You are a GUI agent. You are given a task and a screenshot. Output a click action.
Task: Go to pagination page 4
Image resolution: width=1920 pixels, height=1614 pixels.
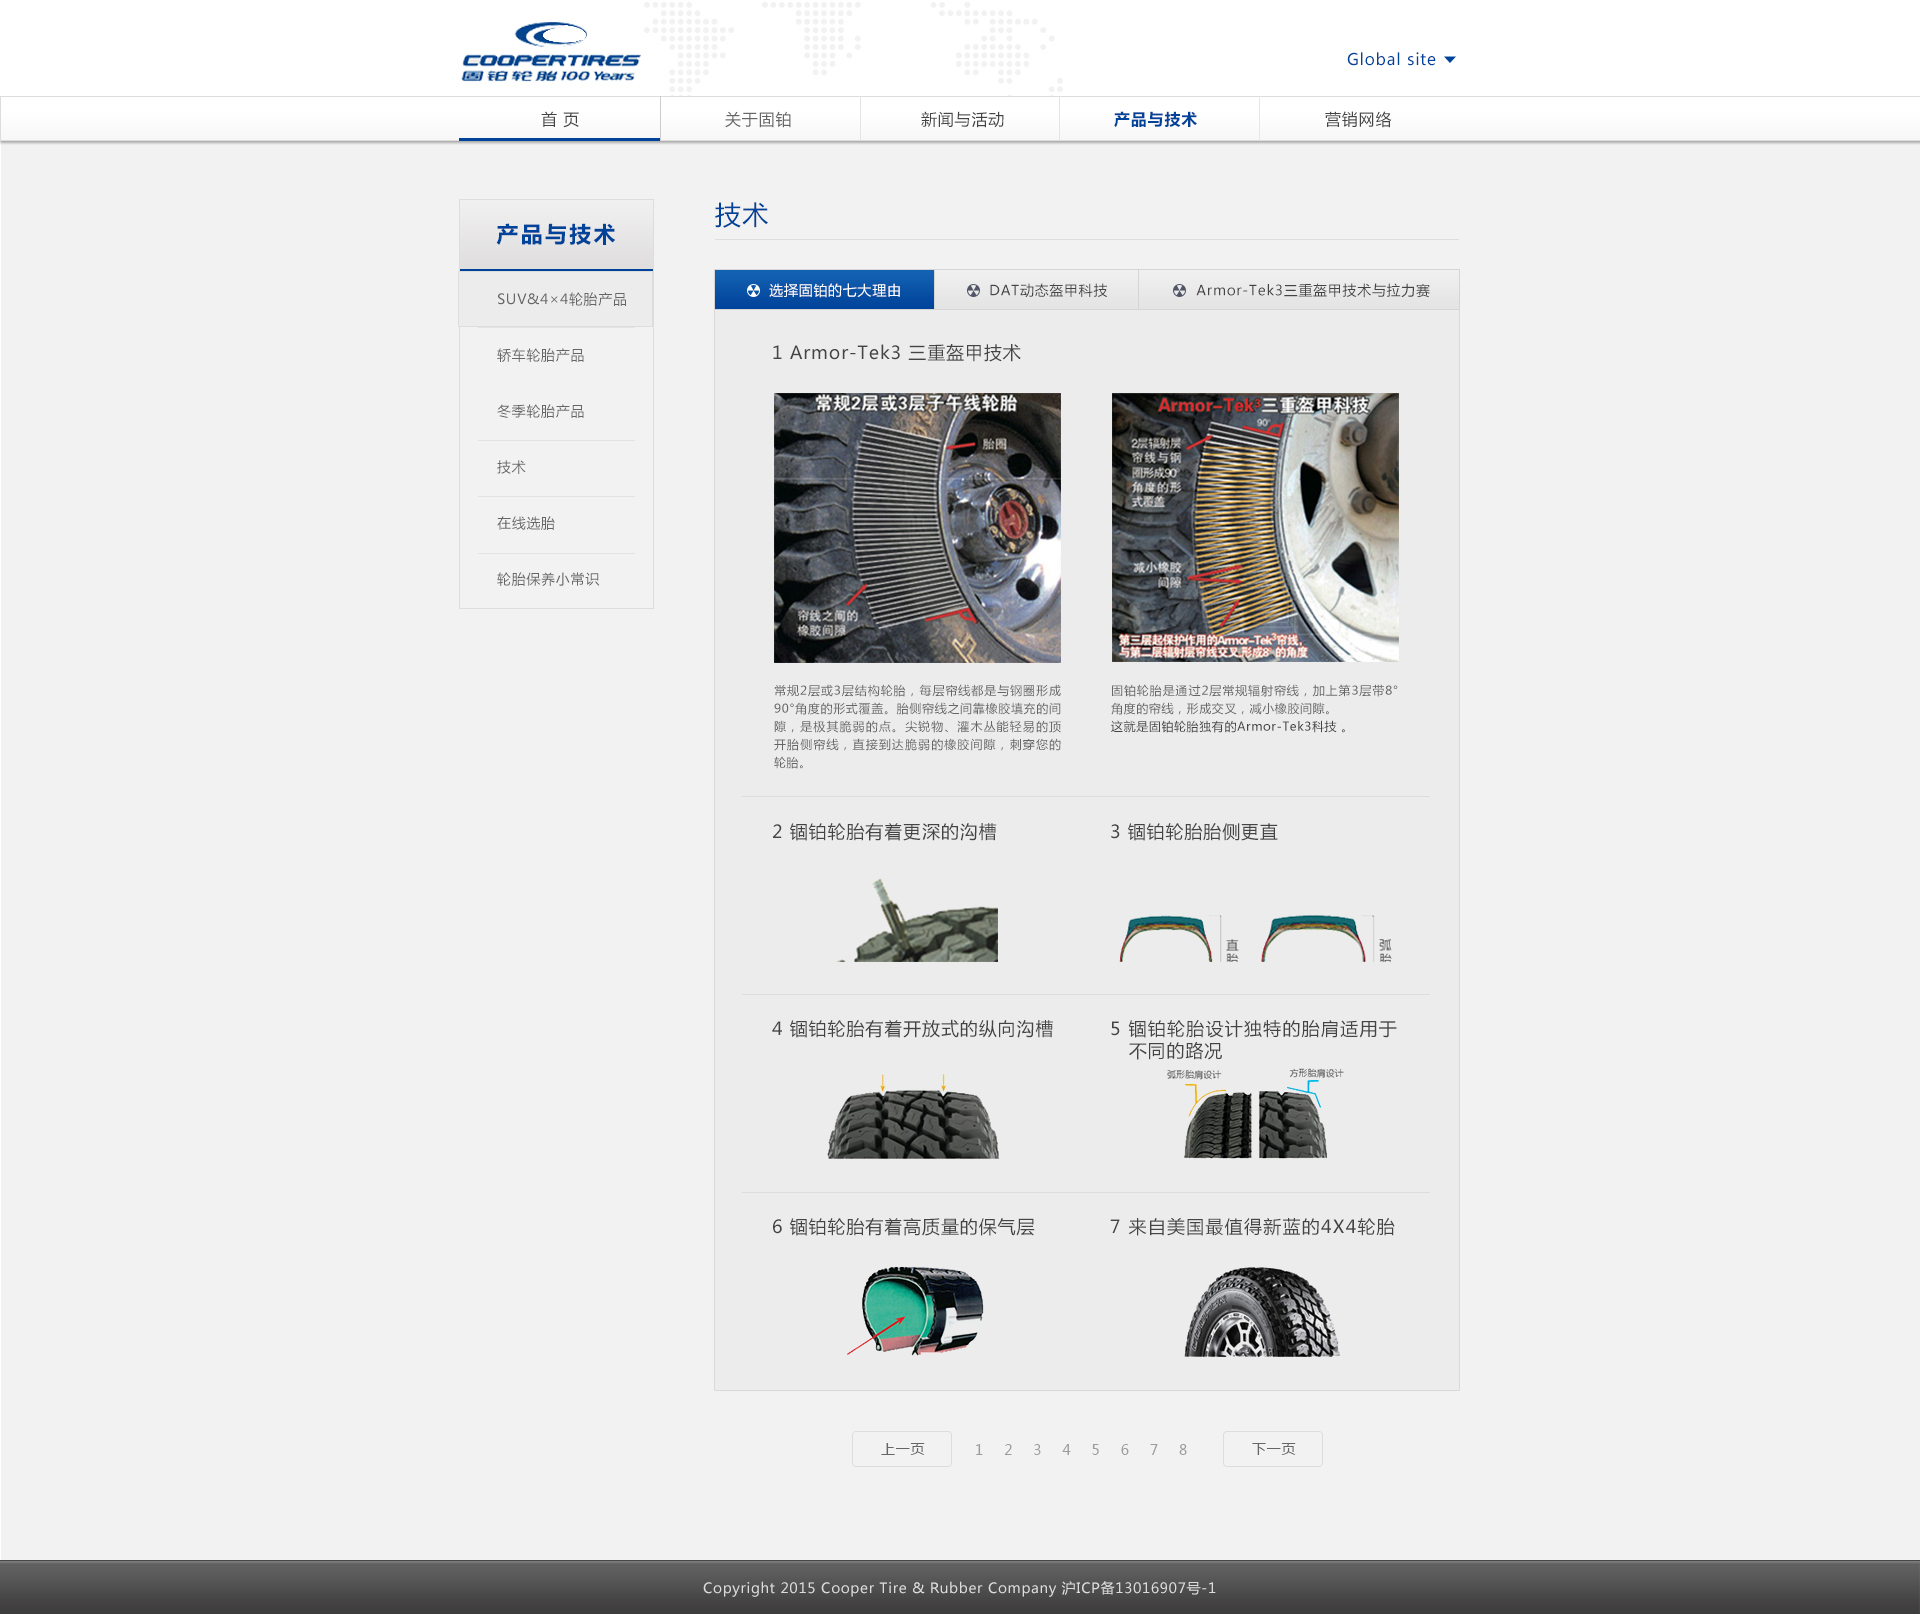1066,1450
